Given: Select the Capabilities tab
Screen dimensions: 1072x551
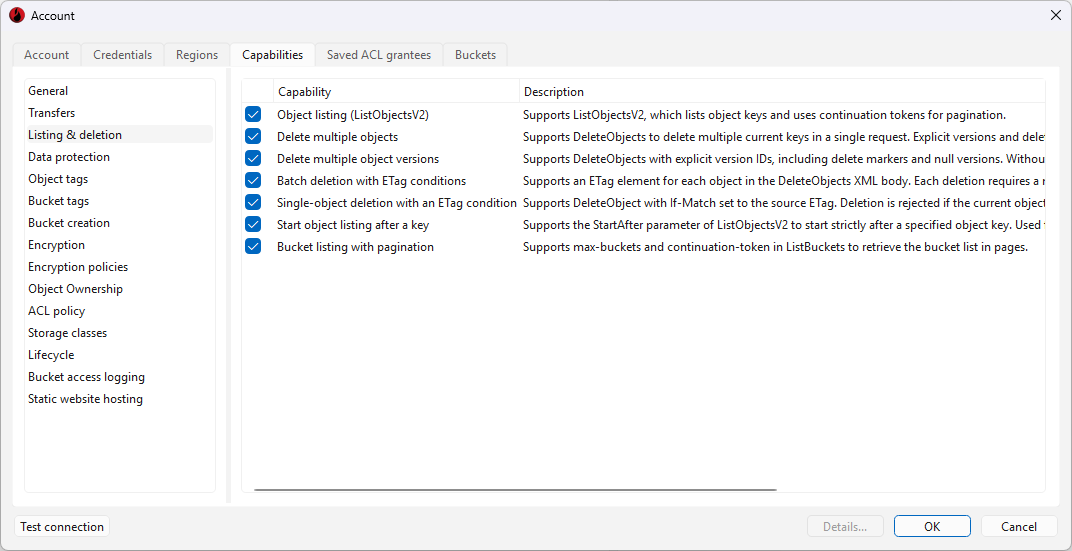Looking at the screenshot, I should coord(272,55).
